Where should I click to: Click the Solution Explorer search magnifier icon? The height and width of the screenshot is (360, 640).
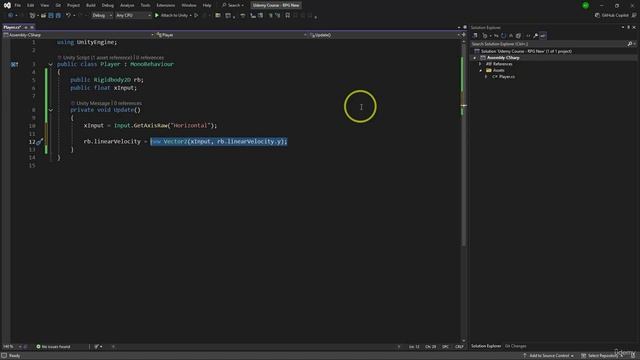point(630,44)
